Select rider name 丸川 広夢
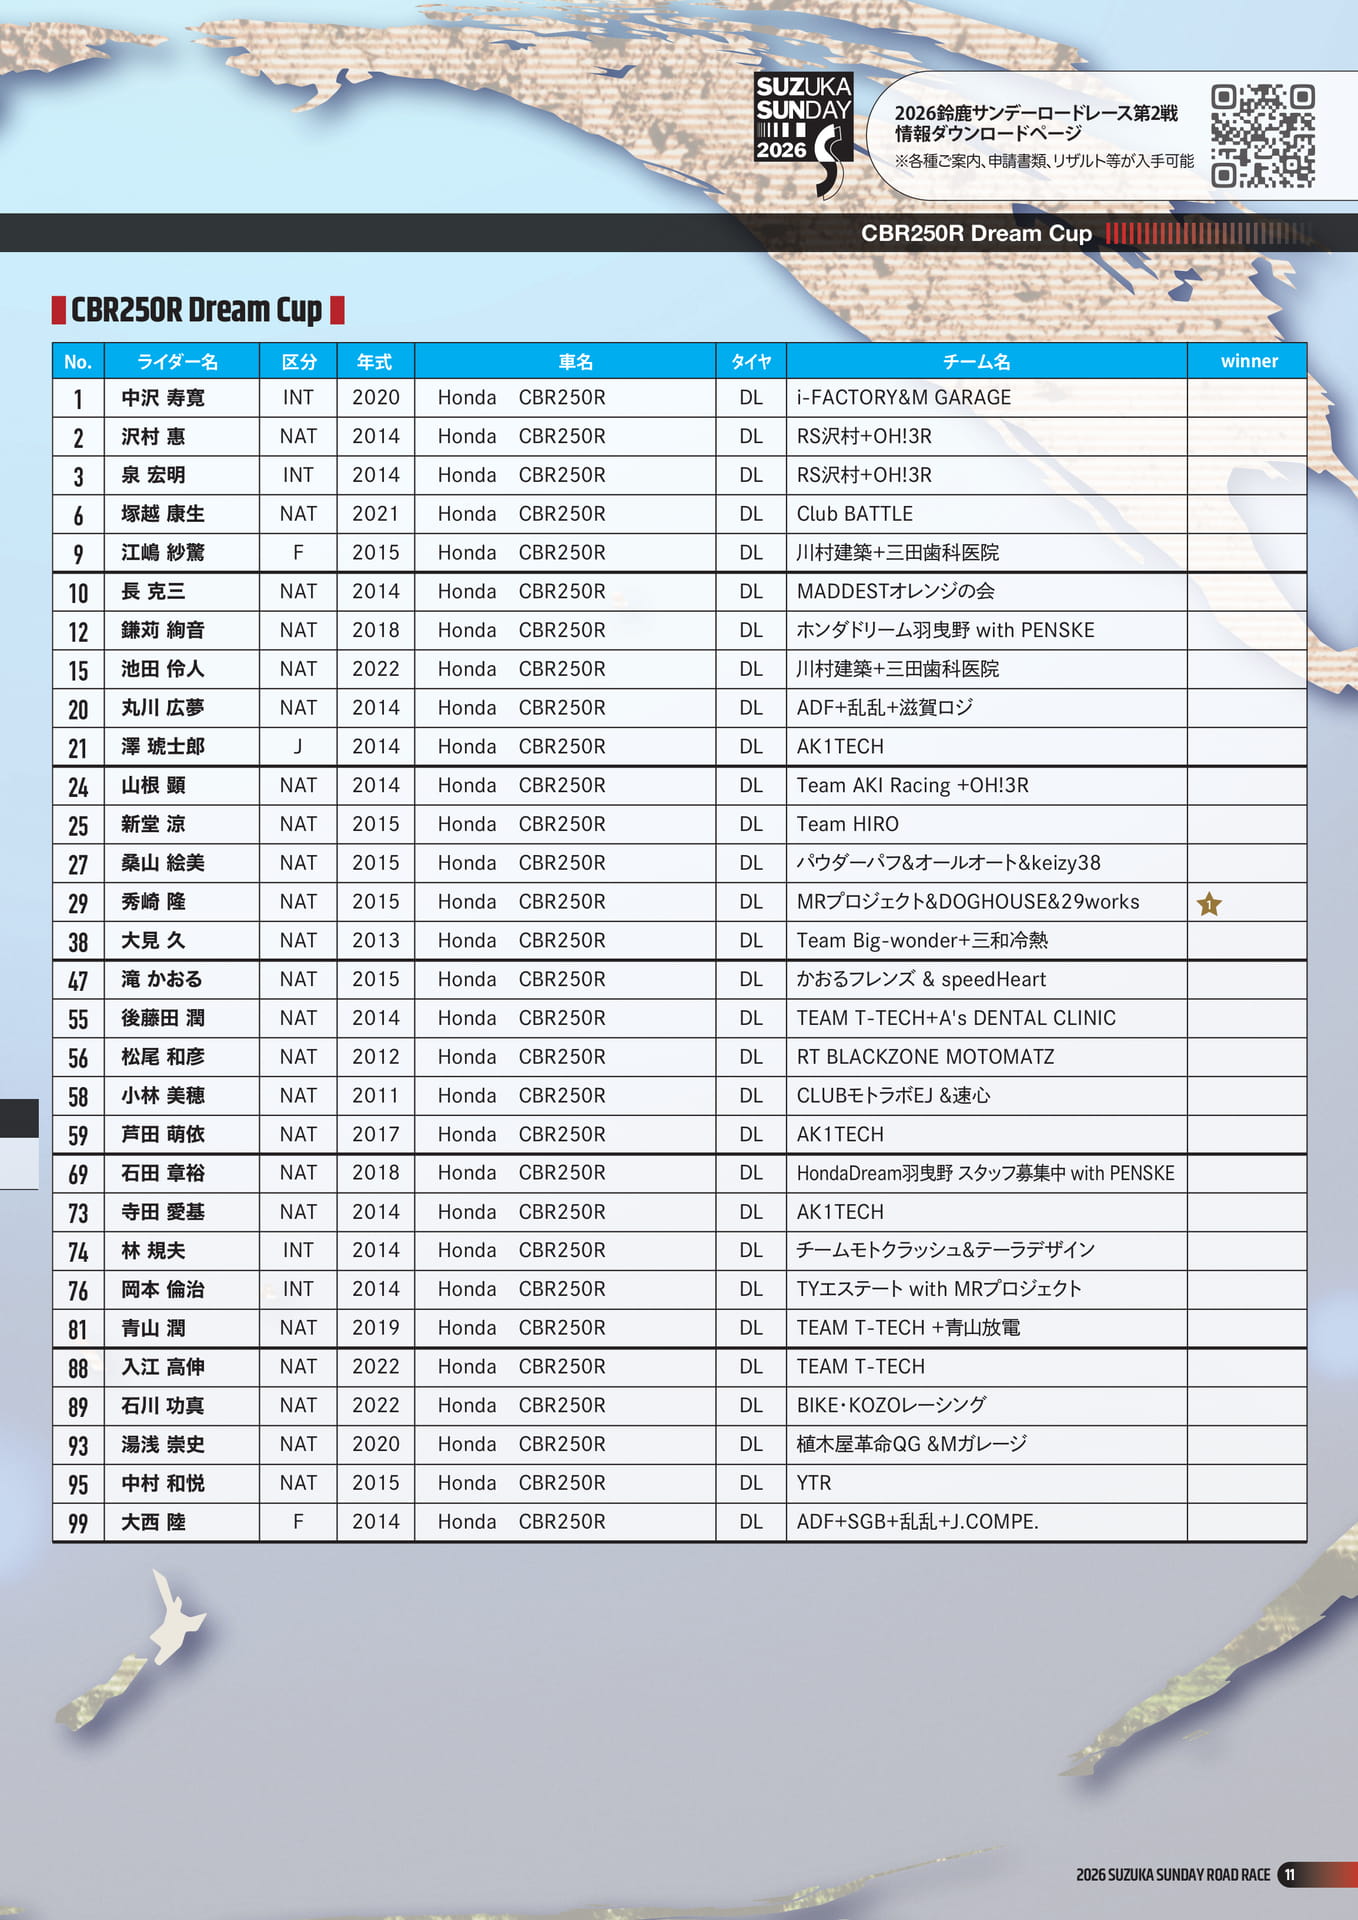1358x1920 pixels. tap(163, 708)
